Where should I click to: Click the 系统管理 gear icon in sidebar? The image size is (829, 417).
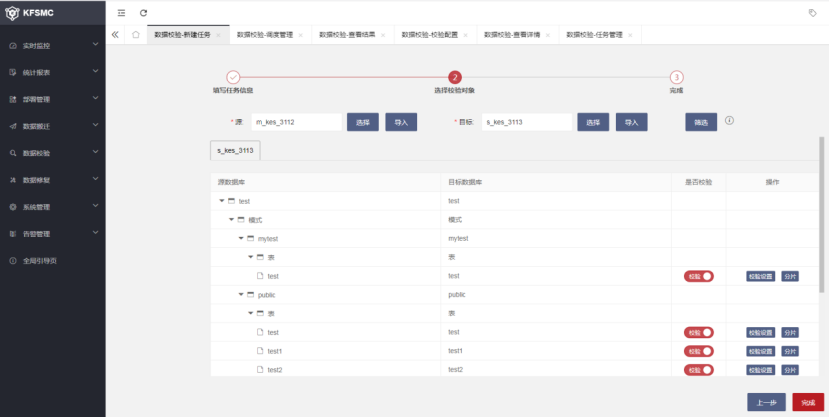tap(13, 207)
